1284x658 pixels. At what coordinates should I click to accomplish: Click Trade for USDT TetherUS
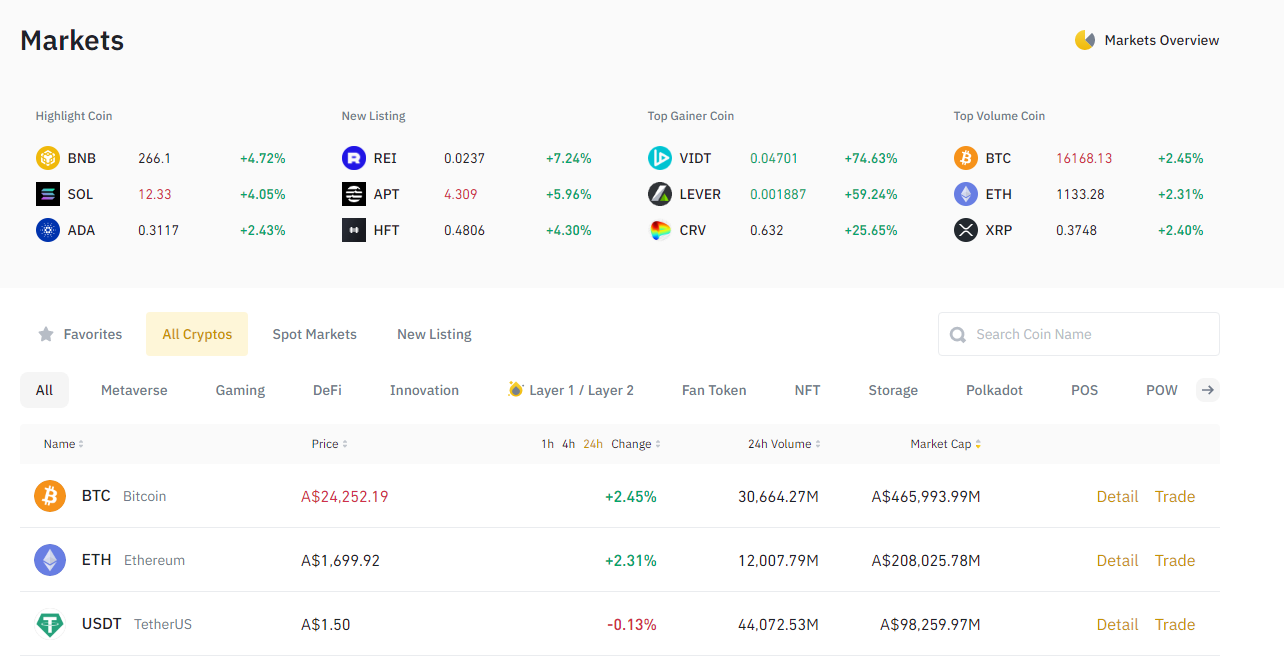[x=1175, y=624]
